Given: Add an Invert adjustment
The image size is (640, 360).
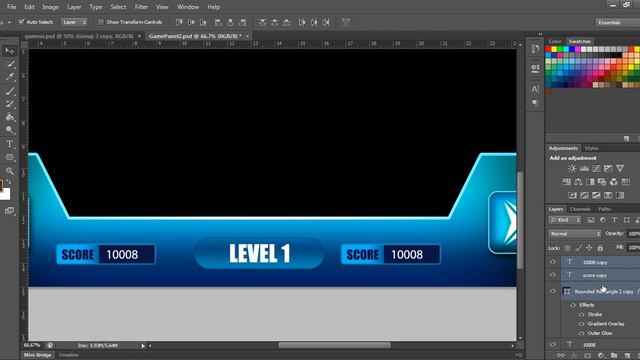Looking at the screenshot, I should 573,196.
